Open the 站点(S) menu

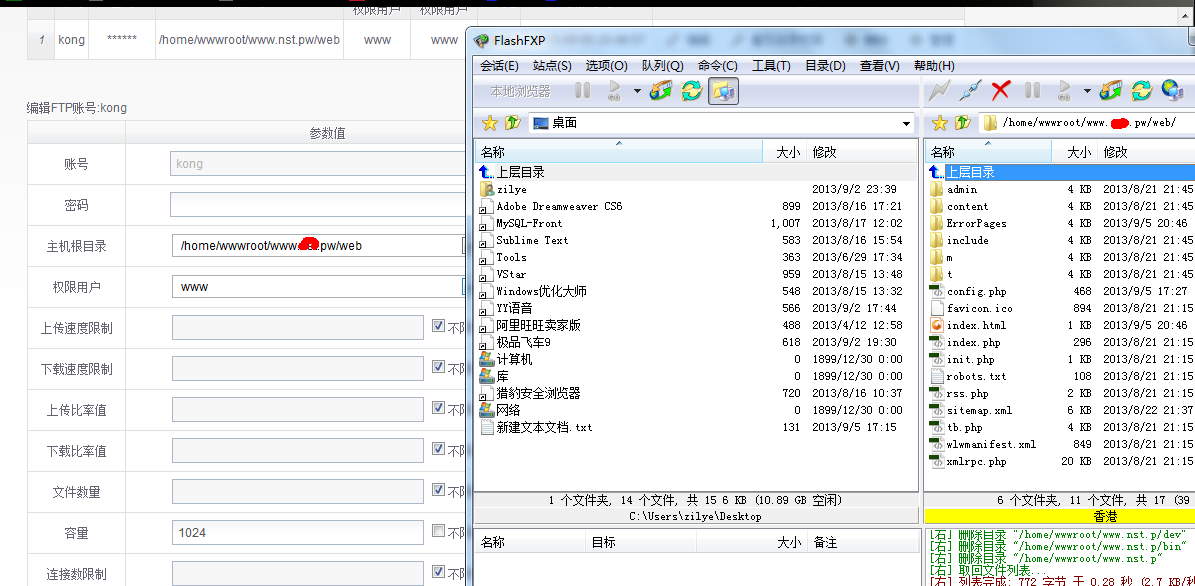pos(552,66)
